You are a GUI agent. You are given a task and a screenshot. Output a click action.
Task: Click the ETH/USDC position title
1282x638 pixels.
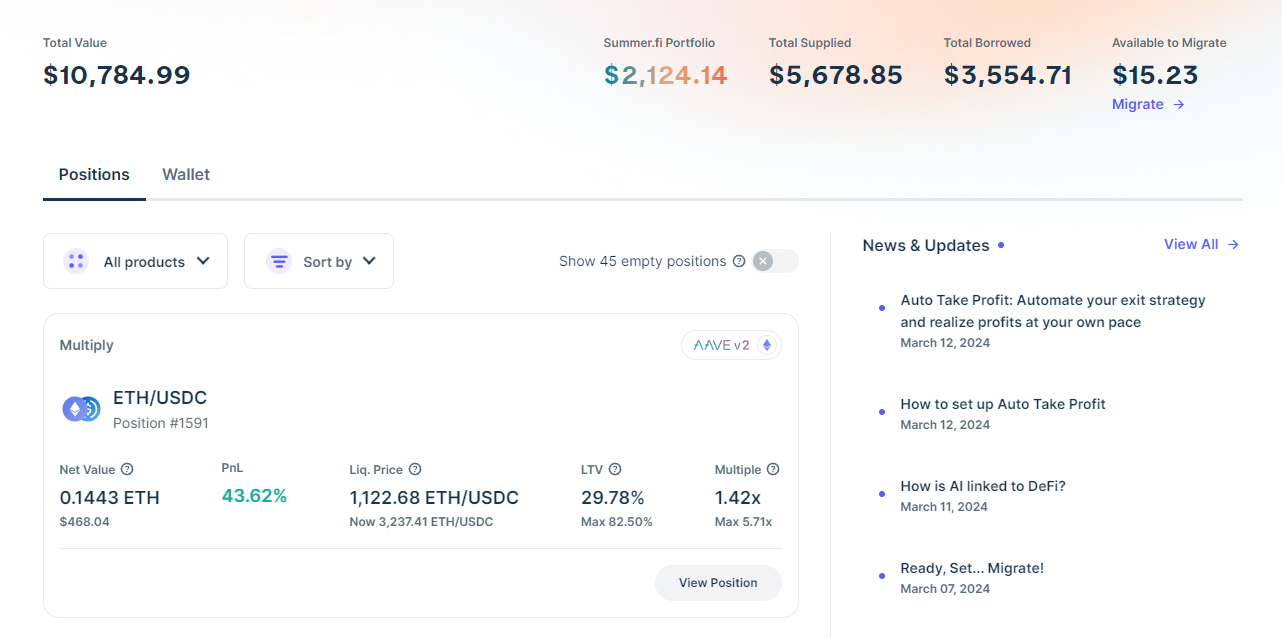point(160,398)
